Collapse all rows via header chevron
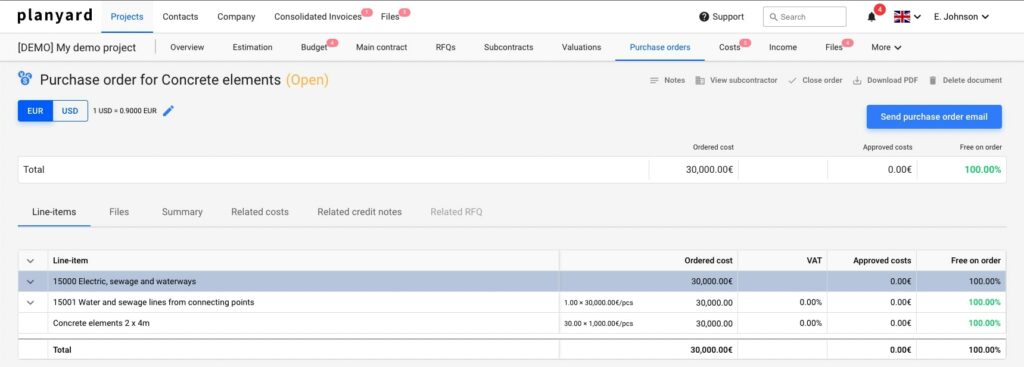The height and width of the screenshot is (367, 1024). click(30, 261)
